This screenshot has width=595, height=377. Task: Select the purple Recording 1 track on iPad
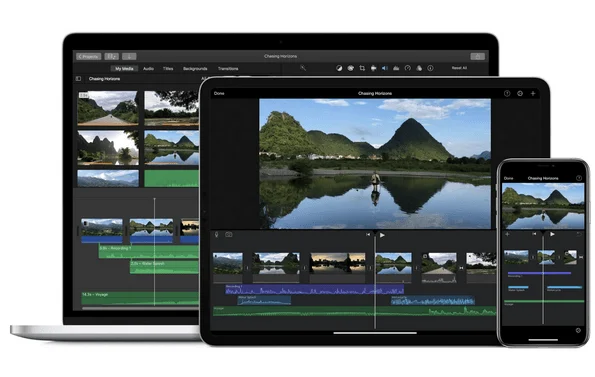pyautogui.click(x=315, y=290)
